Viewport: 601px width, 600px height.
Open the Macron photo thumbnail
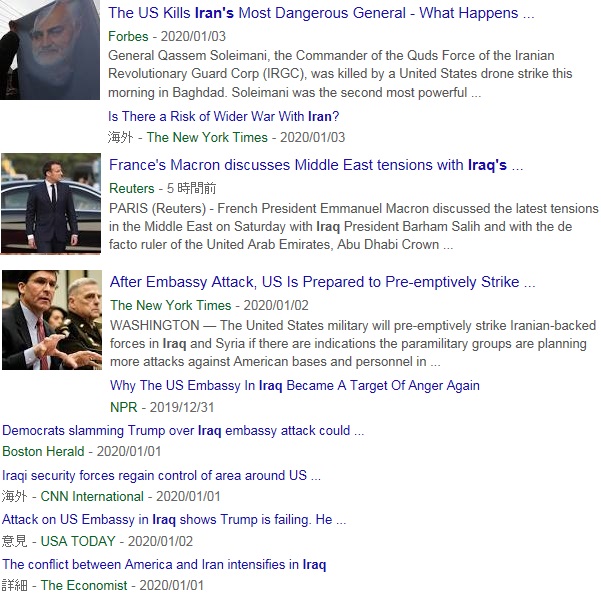coord(51,203)
